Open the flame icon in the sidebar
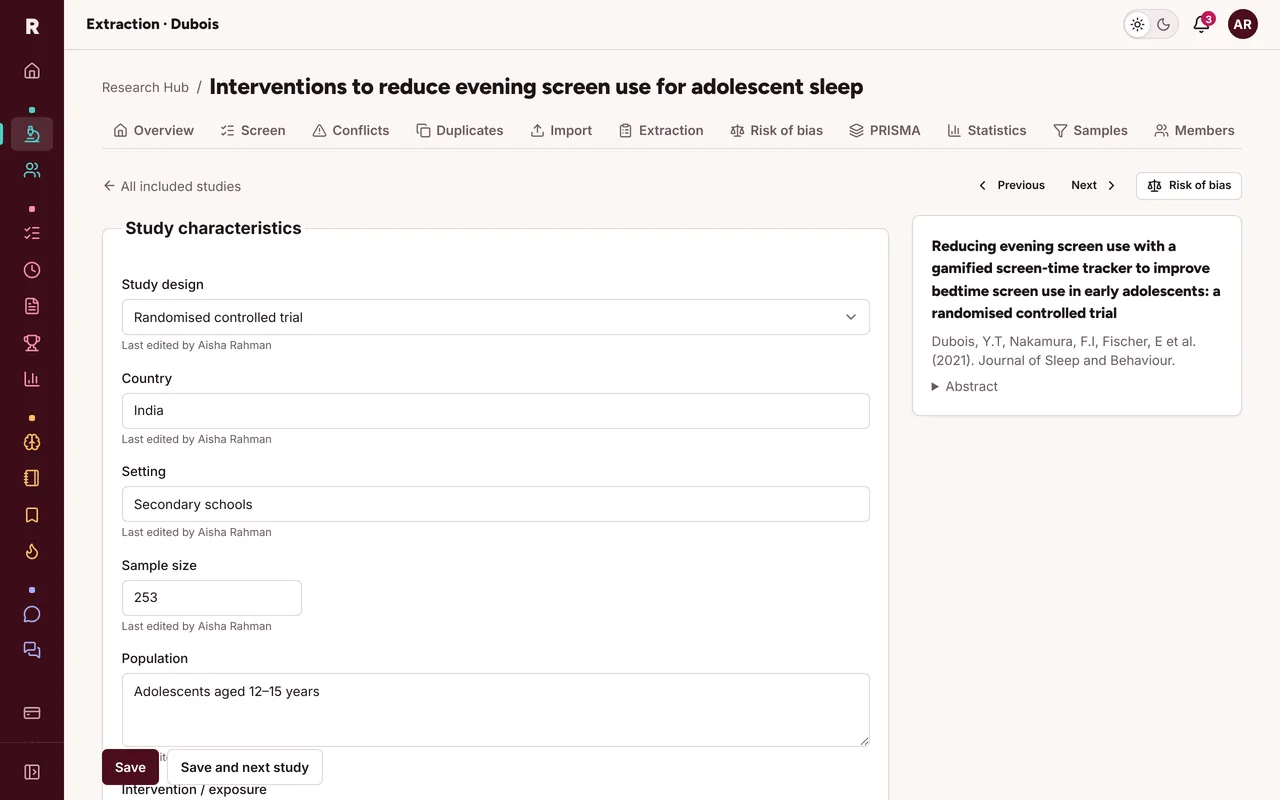The width and height of the screenshot is (1280, 800). click(x=32, y=551)
